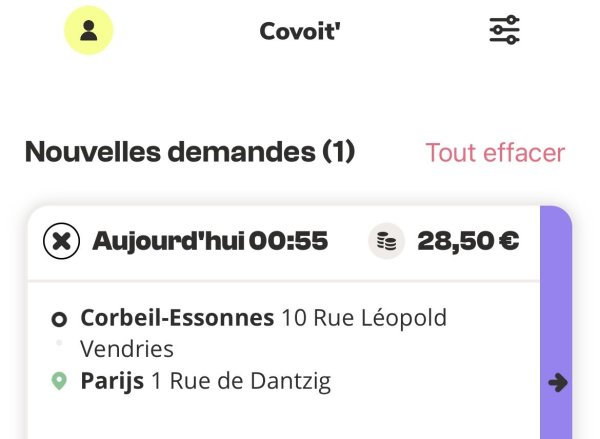Click the "1 Rue de Dantzig" address
600x439 pixels.
pyautogui.click(x=240, y=381)
